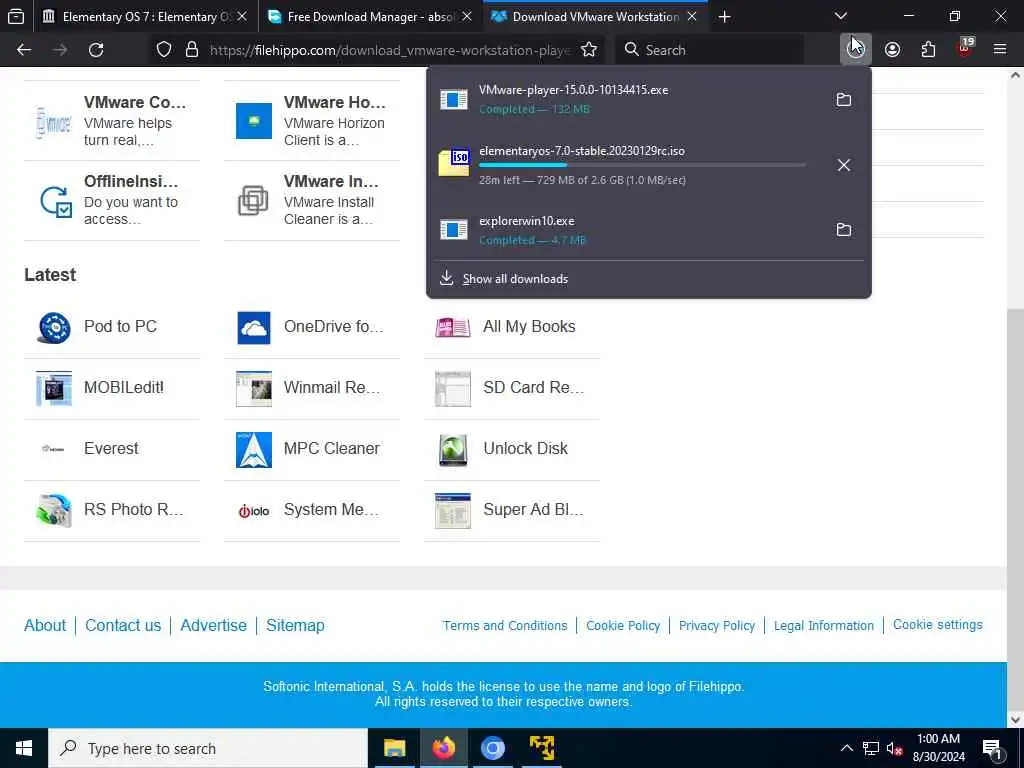Open the About footer link

click(x=45, y=626)
